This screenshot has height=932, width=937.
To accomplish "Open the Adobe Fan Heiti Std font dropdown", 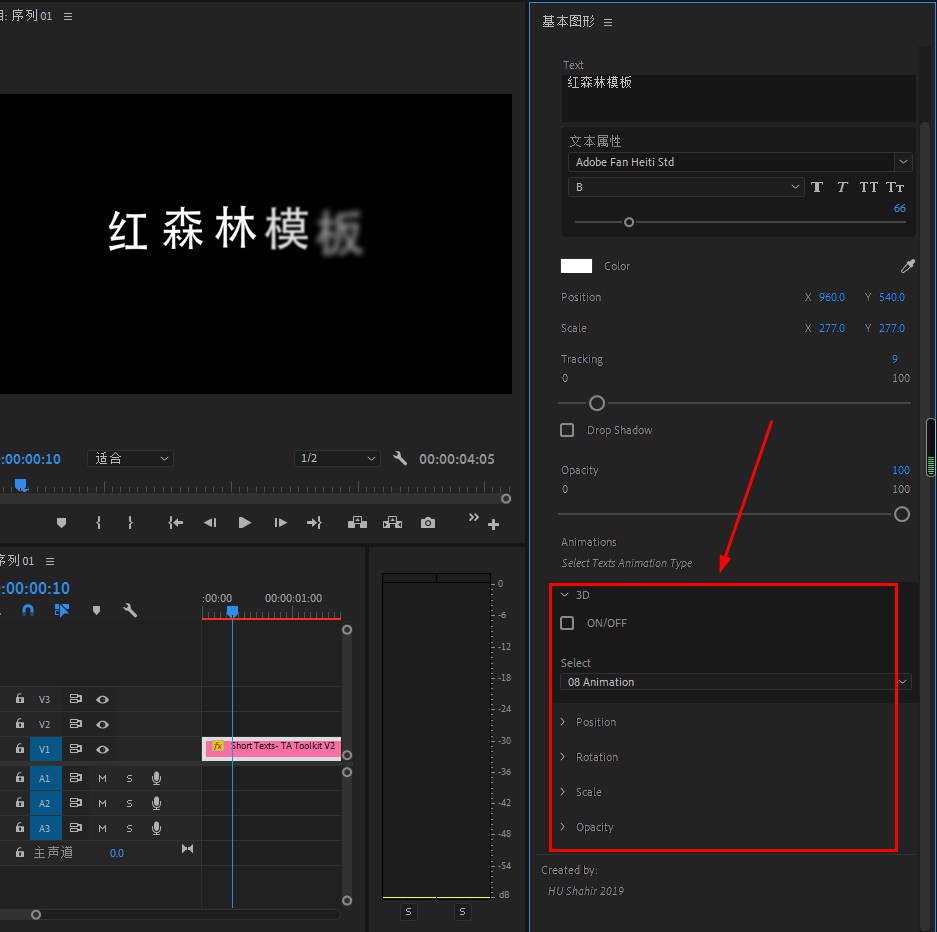I will (738, 162).
